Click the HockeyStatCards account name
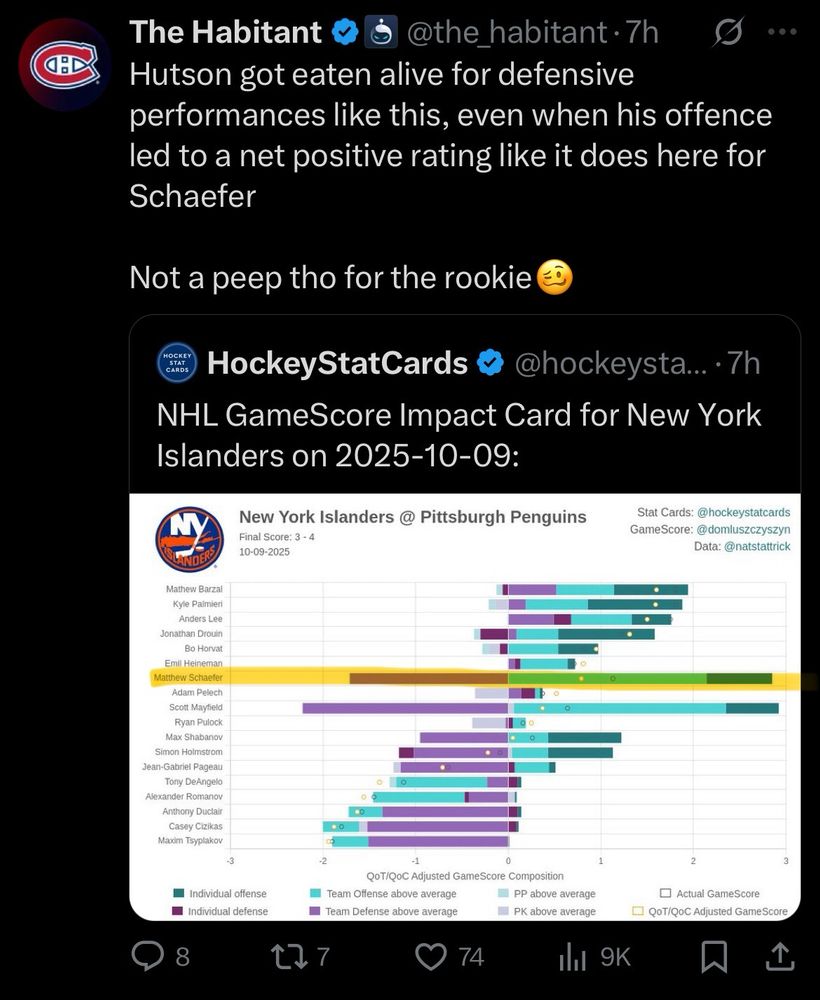820x1000 pixels. coord(337,363)
